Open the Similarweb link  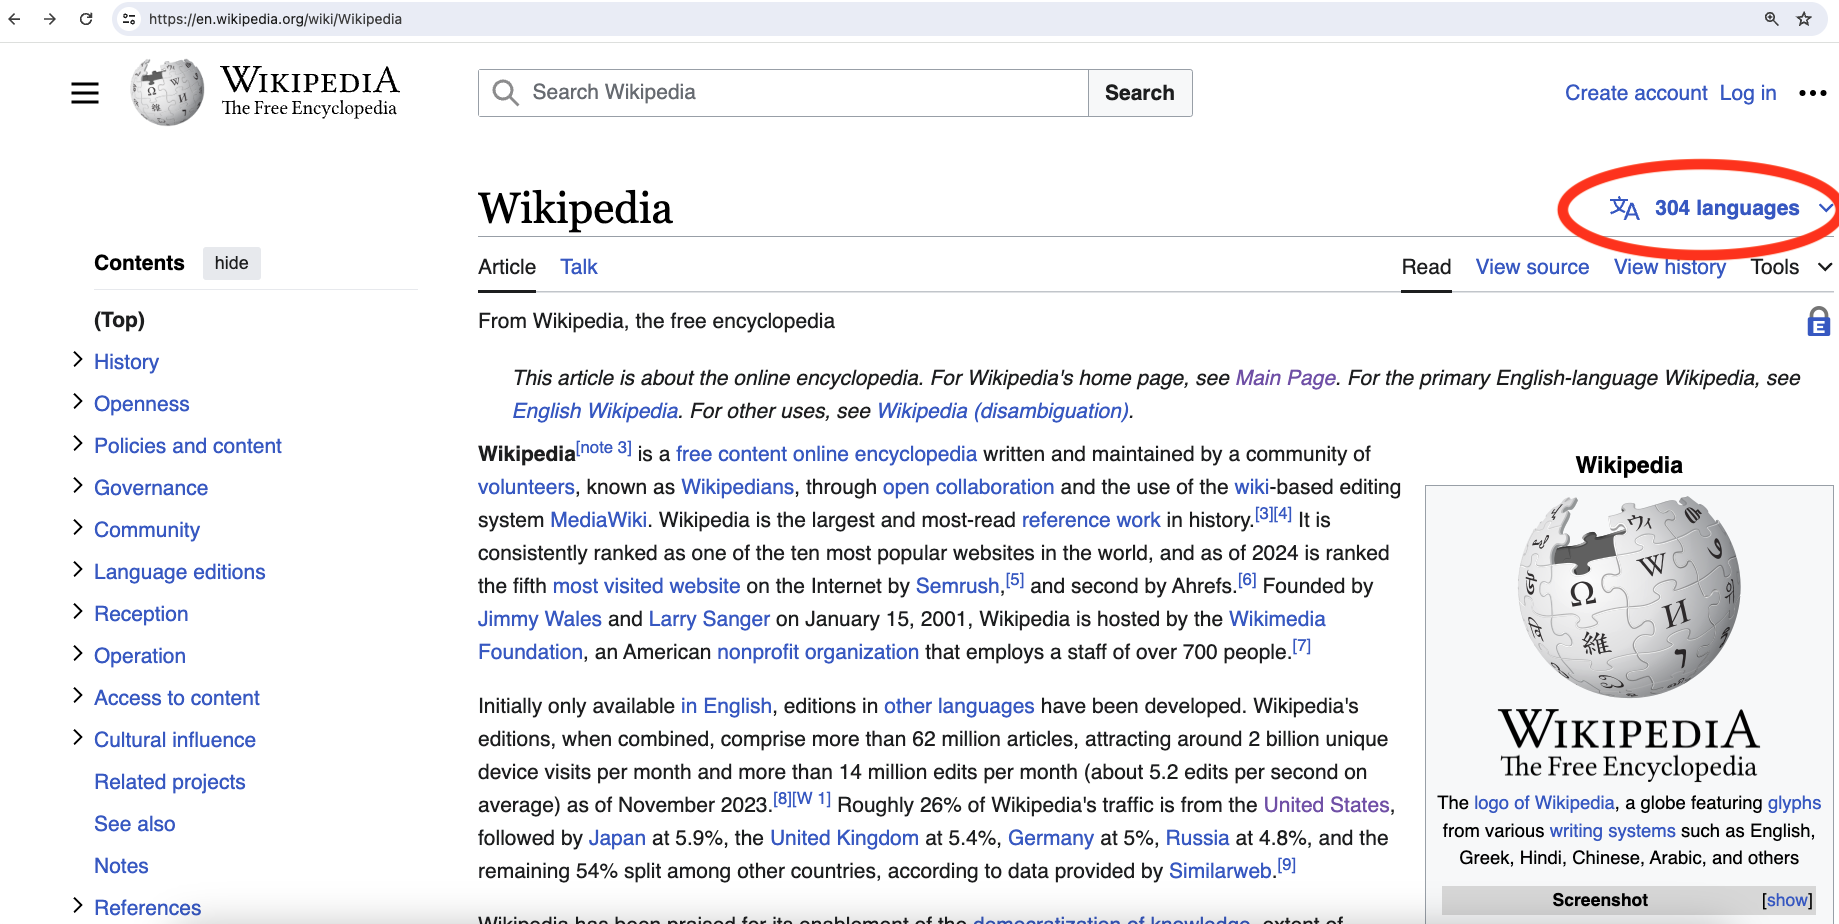point(1220,871)
